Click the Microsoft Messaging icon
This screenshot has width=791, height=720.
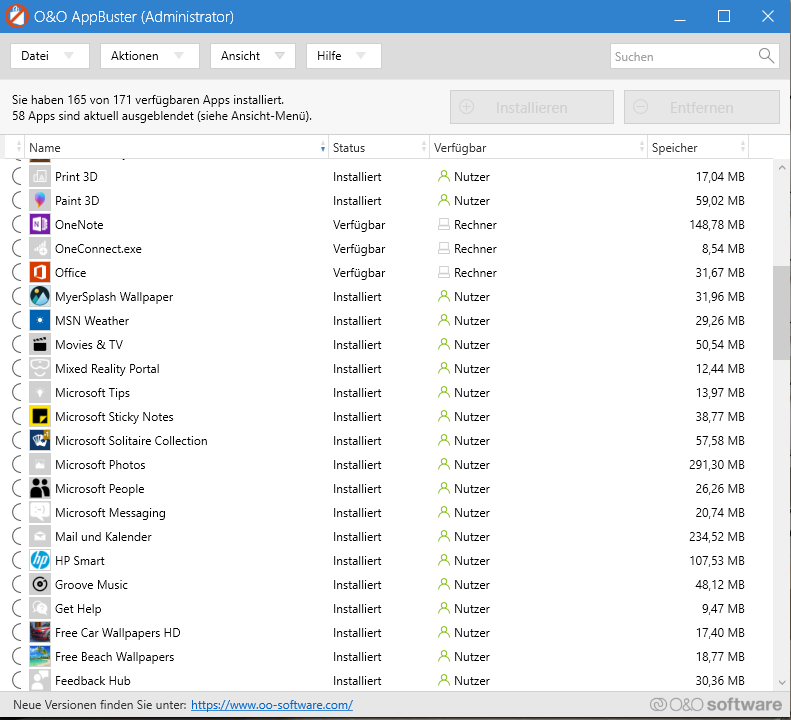click(x=40, y=512)
